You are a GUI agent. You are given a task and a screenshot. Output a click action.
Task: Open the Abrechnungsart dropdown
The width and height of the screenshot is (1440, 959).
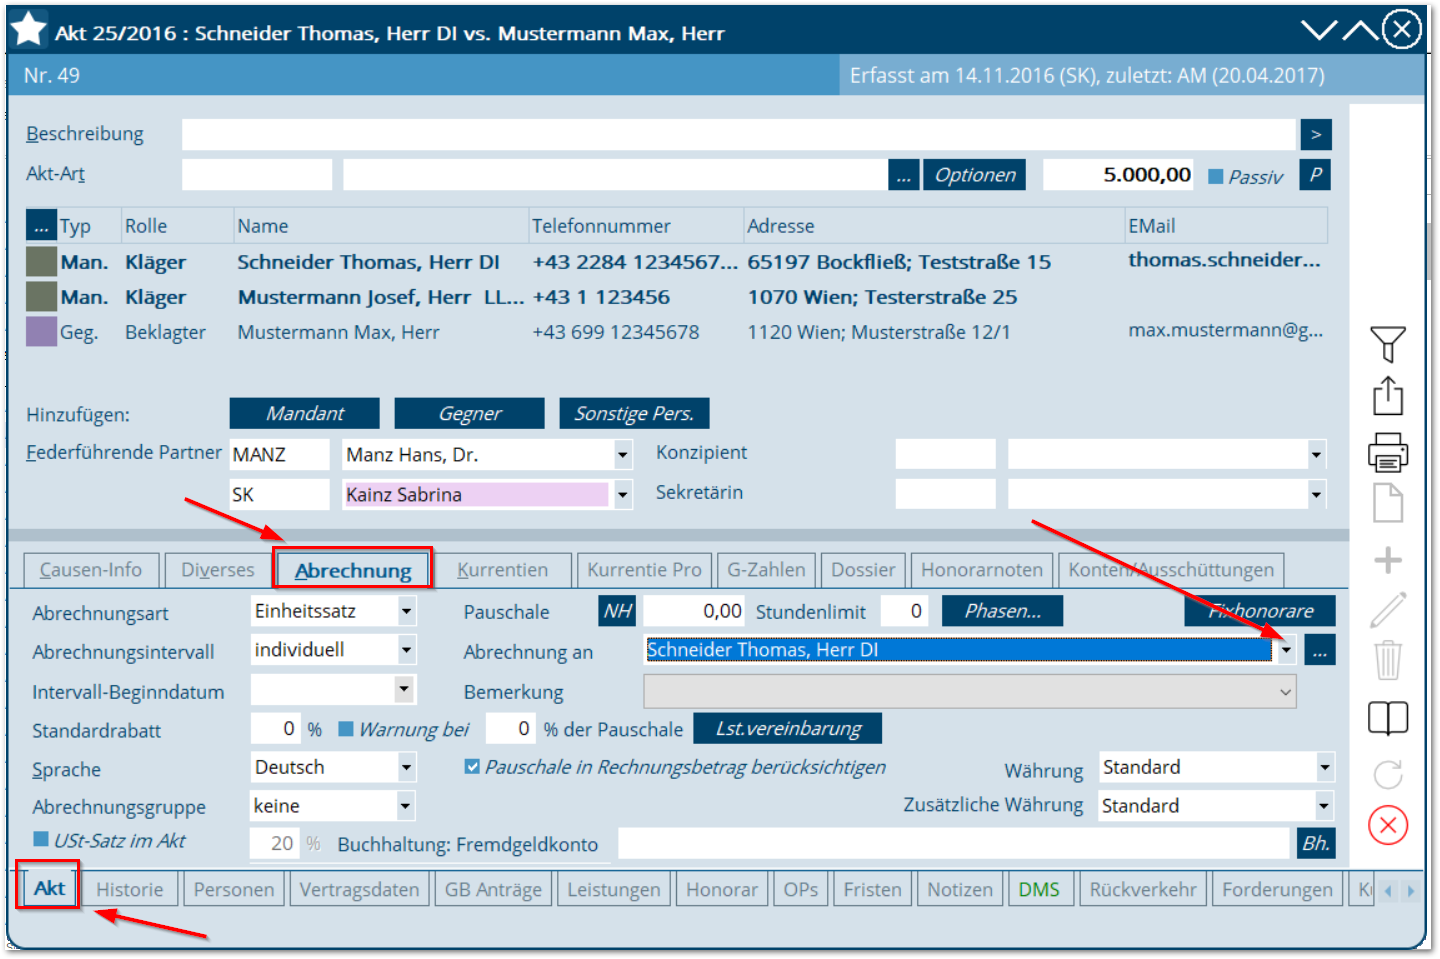pos(406,611)
